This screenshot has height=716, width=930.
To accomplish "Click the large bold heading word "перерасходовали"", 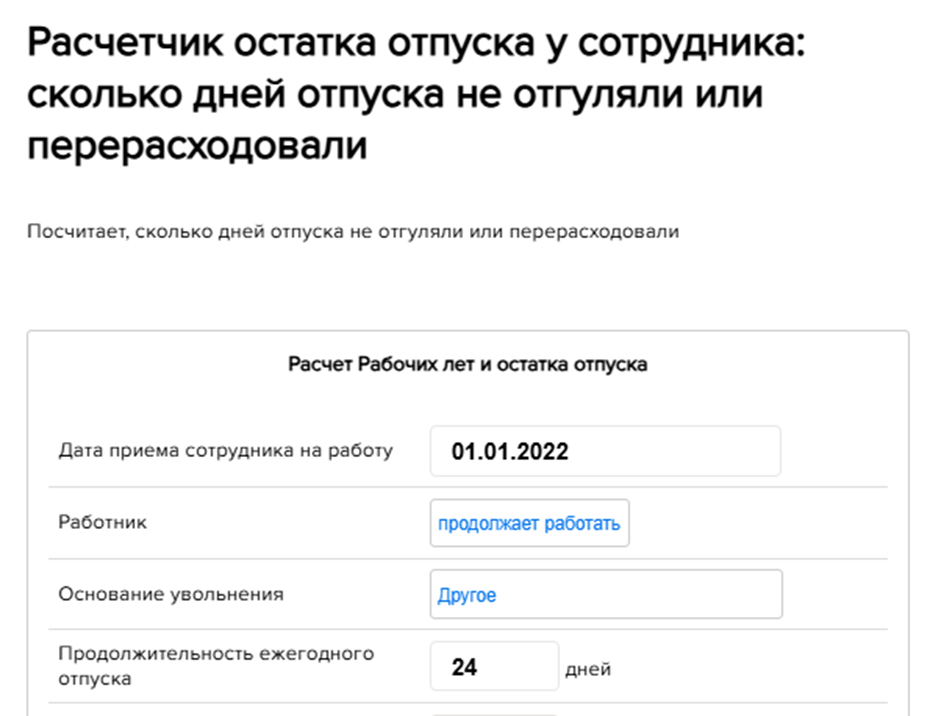I will [197, 147].
